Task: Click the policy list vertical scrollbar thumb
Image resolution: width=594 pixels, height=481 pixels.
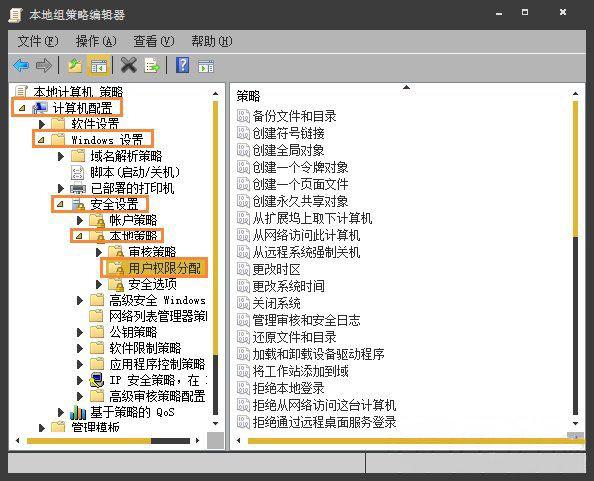Action: tap(575, 169)
